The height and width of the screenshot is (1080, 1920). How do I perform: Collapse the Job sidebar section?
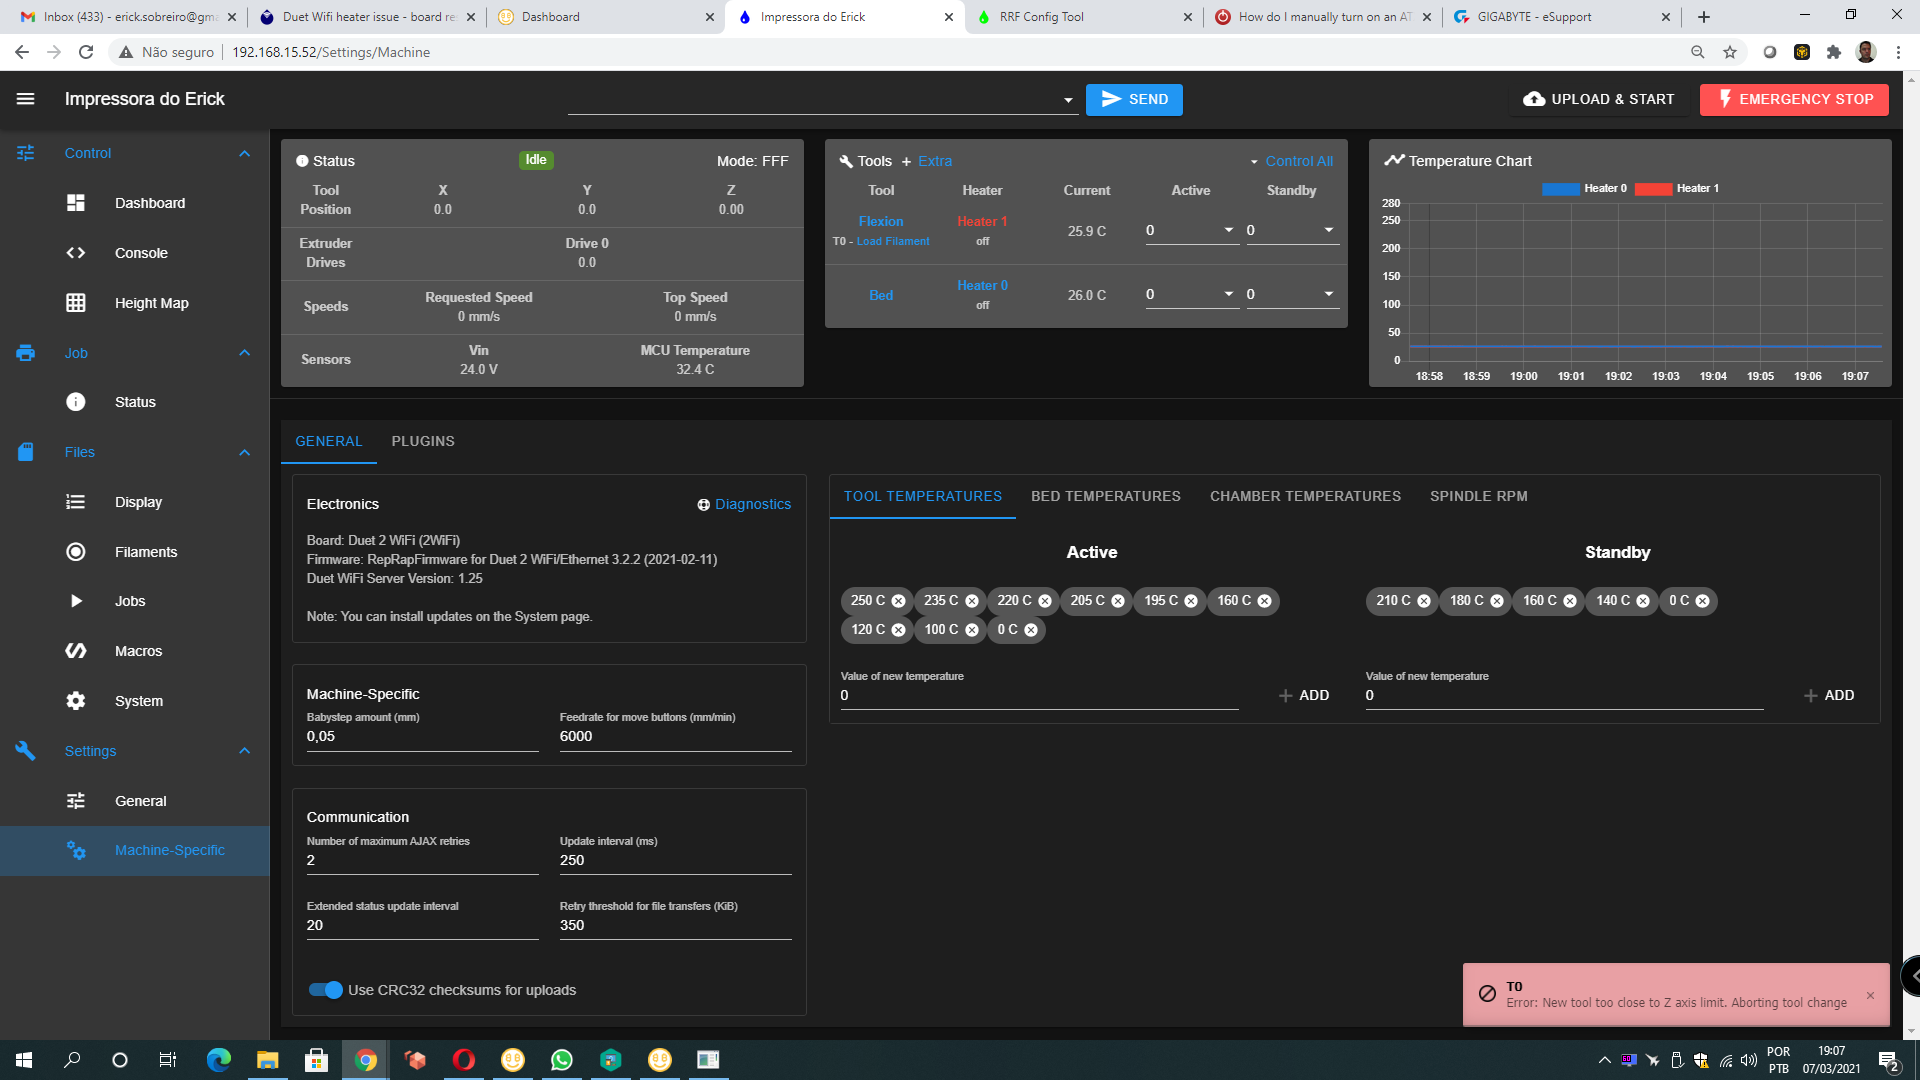click(x=245, y=353)
